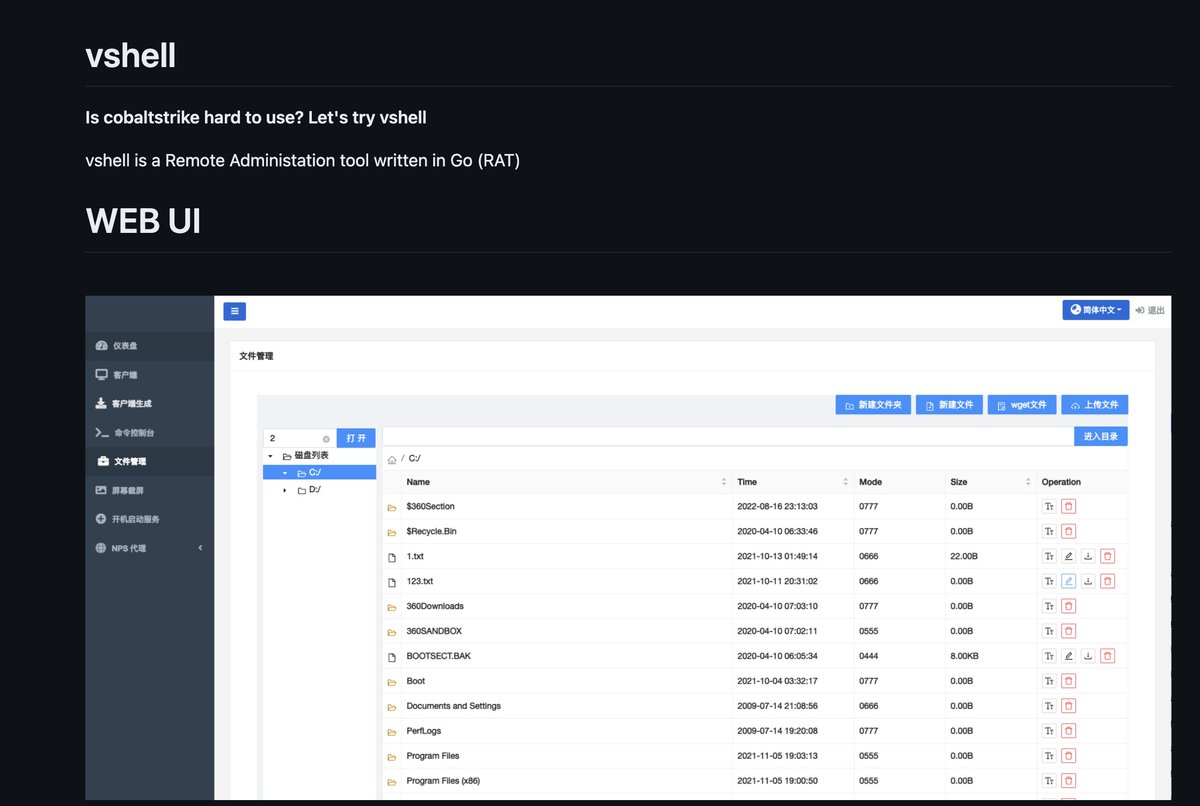Click the 进入目录 enter directory button
This screenshot has width=1200, height=806.
[1100, 436]
